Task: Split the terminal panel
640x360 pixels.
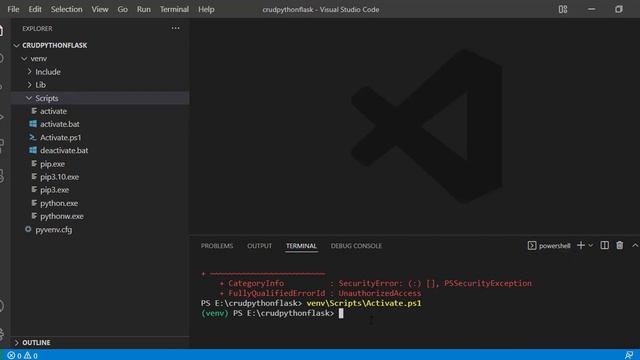Action: [x=604, y=245]
